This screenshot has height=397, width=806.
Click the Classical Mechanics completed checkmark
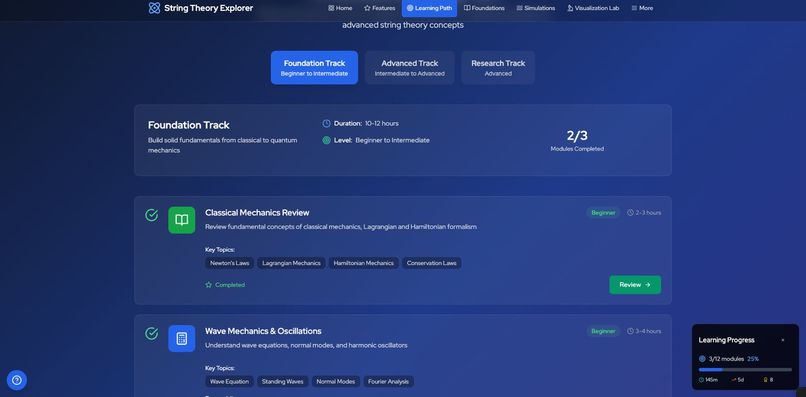(152, 215)
